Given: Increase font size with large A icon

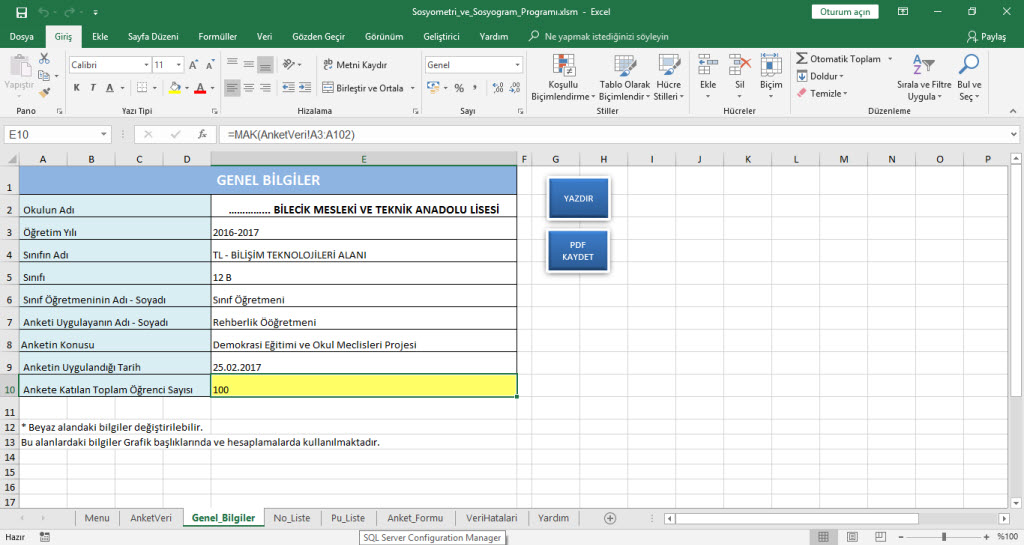Looking at the screenshot, I should point(193,65).
